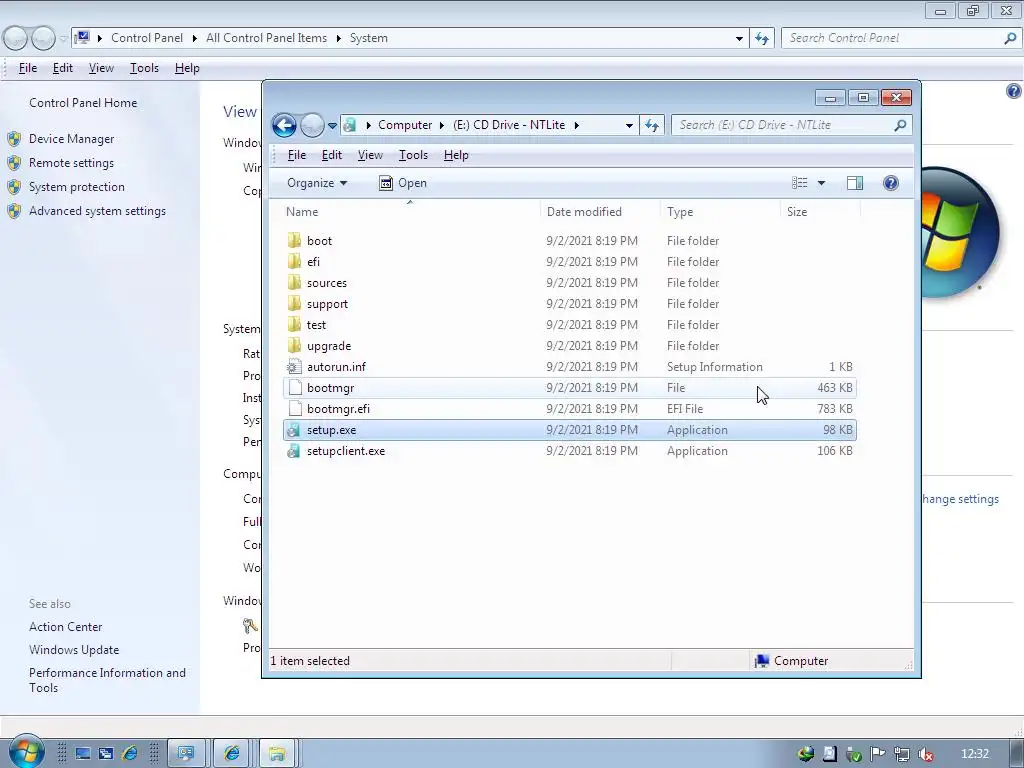Screen dimensions: 1024x768
Task: Go to Control Panel Home
Action: coord(83,103)
